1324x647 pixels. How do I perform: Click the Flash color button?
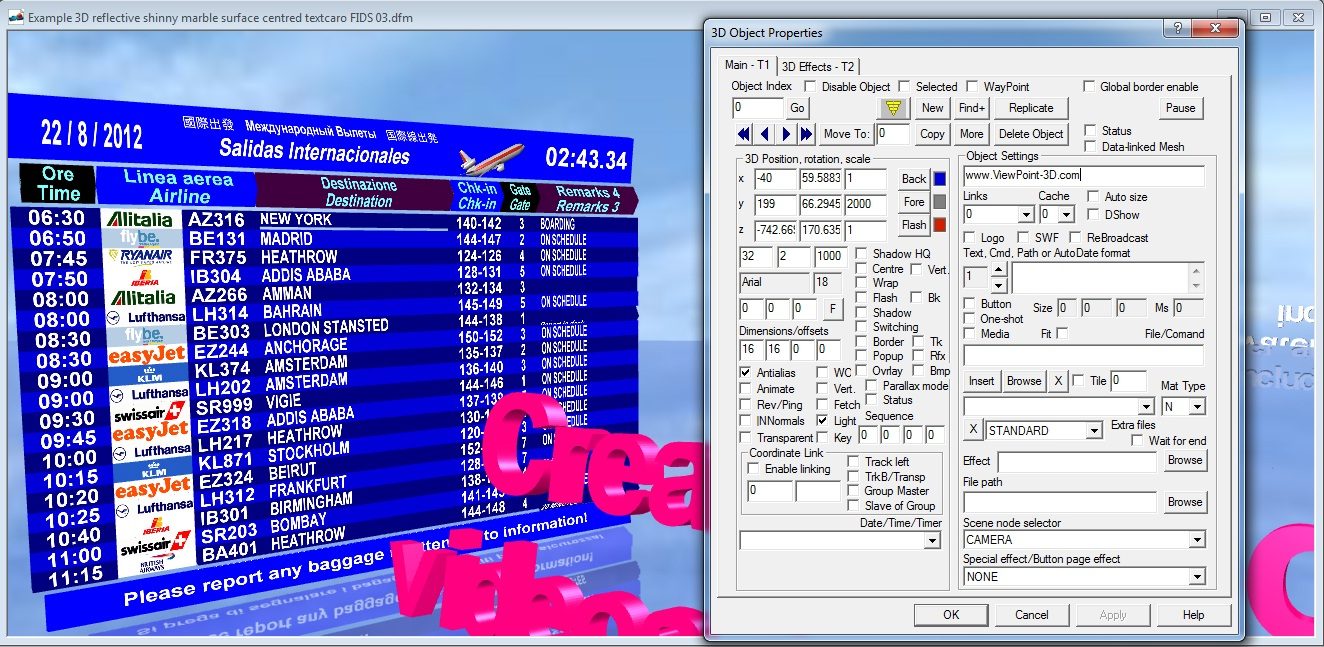914,225
